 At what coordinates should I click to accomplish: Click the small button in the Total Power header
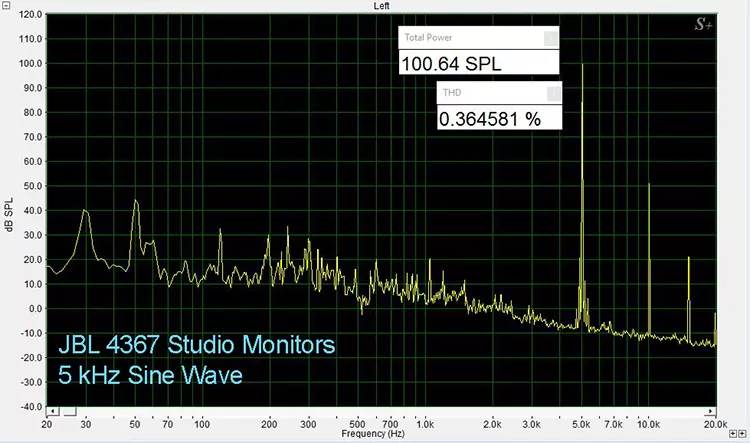coord(551,38)
